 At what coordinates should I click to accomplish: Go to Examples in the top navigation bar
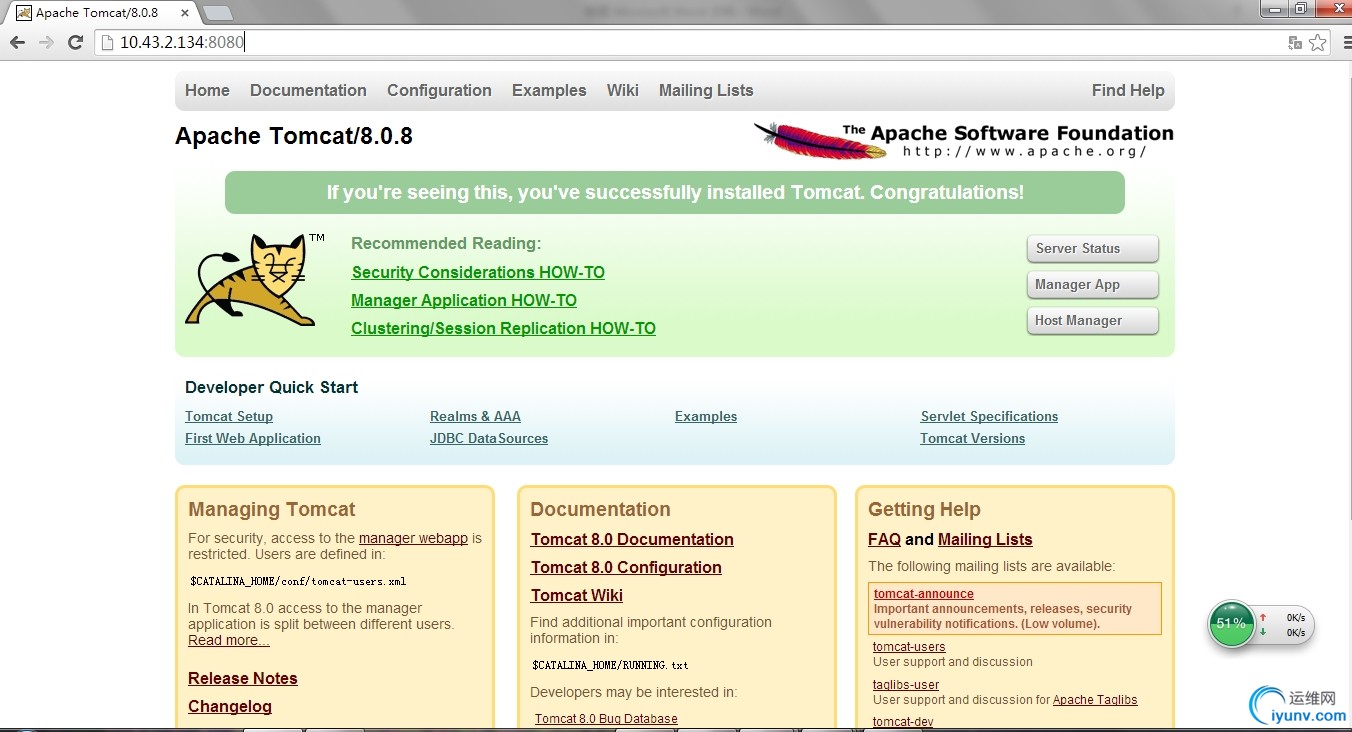549,90
